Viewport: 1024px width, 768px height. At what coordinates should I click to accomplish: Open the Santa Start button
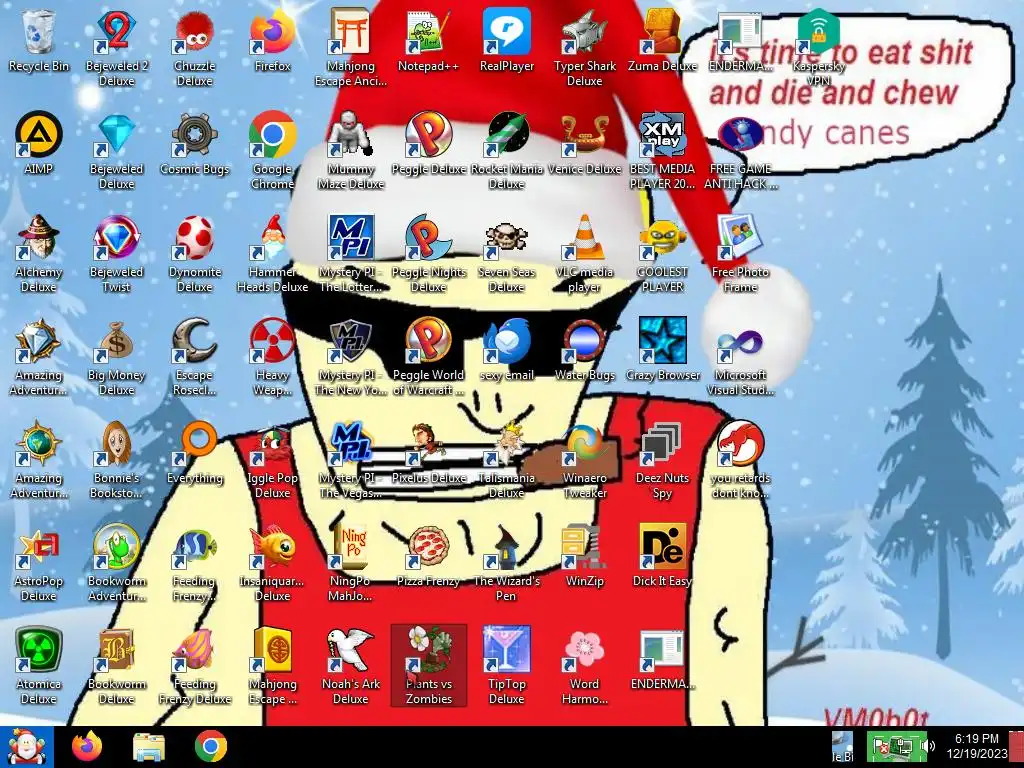pos(26,746)
